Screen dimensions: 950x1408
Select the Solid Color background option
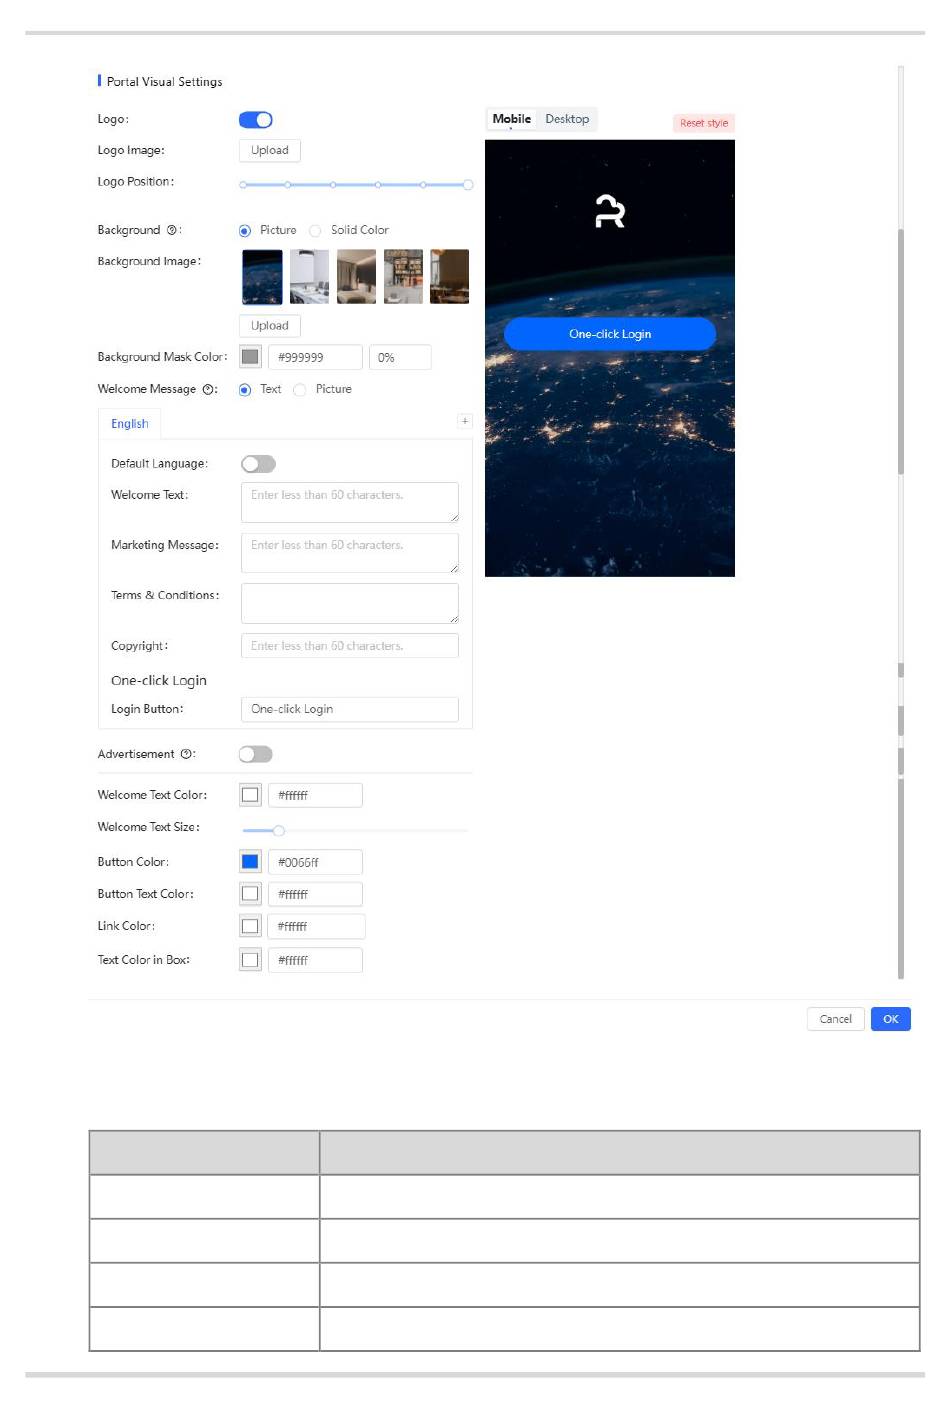tap(315, 231)
